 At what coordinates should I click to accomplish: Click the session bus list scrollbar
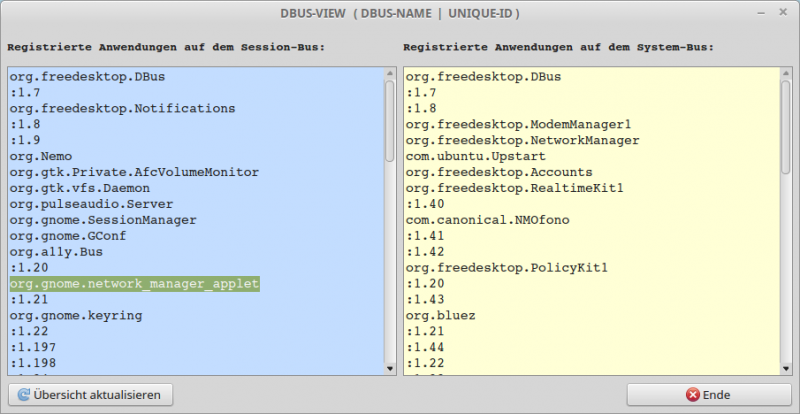[389, 120]
